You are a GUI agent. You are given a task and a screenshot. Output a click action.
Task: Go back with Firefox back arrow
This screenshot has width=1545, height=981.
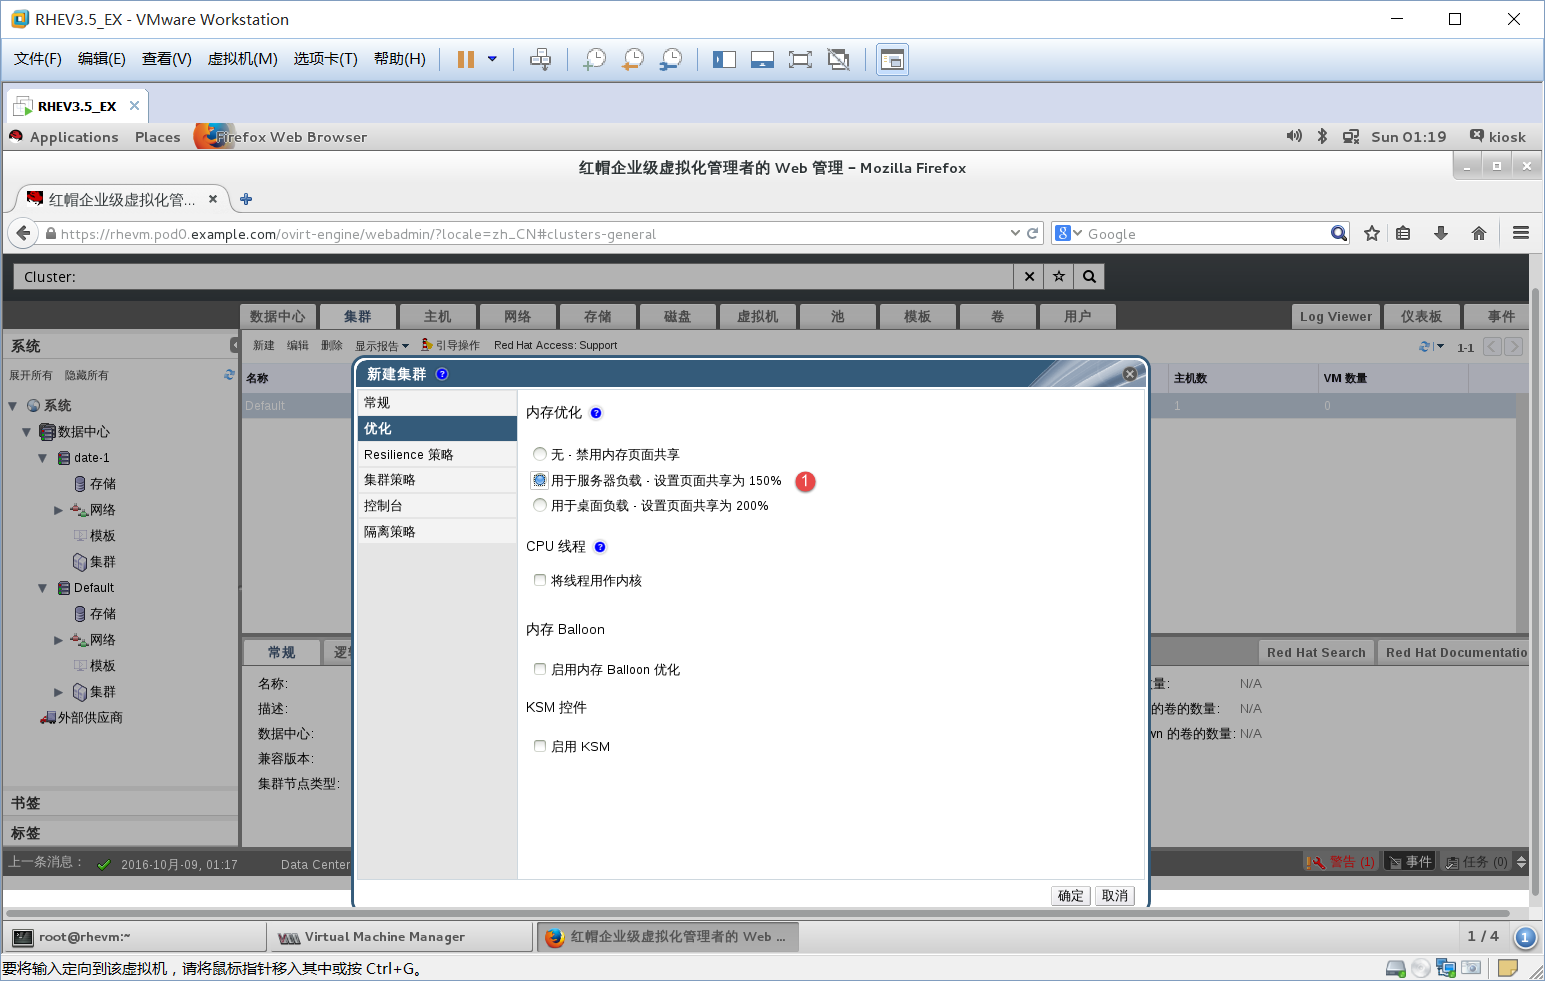pyautogui.click(x=23, y=233)
